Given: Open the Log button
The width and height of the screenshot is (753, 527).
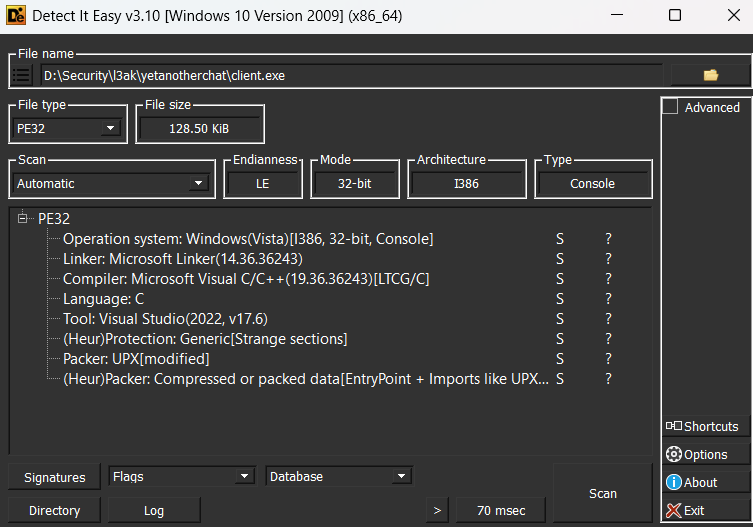Looking at the screenshot, I should pyautogui.click(x=154, y=511).
